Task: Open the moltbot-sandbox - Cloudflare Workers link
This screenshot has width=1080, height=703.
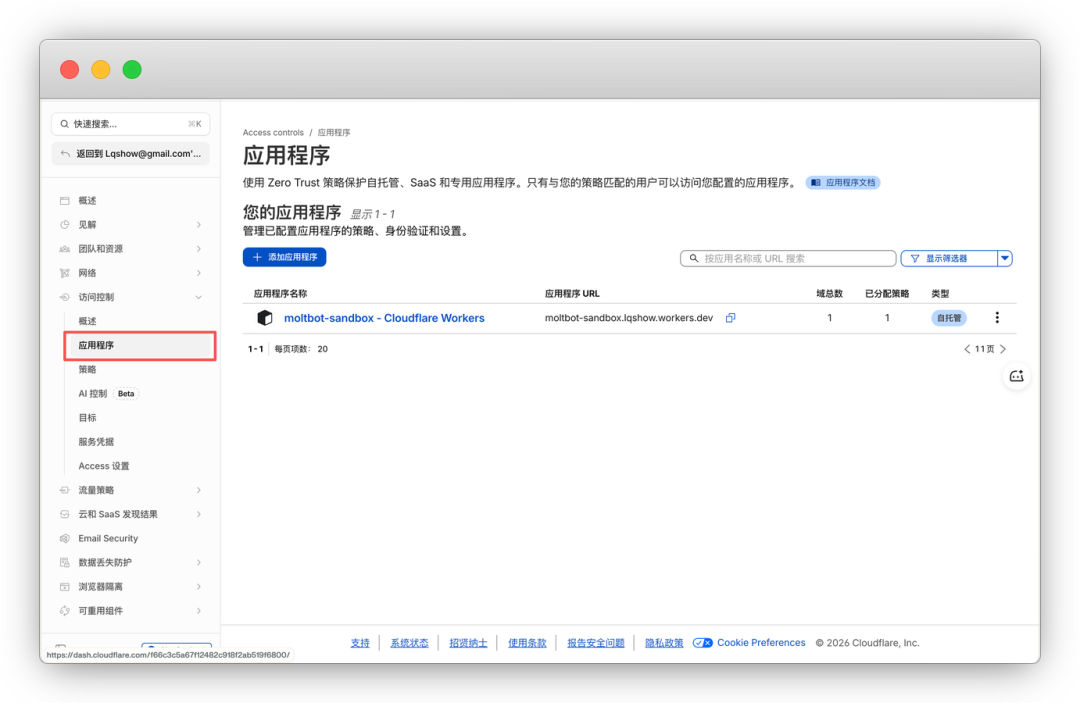Action: [384, 317]
